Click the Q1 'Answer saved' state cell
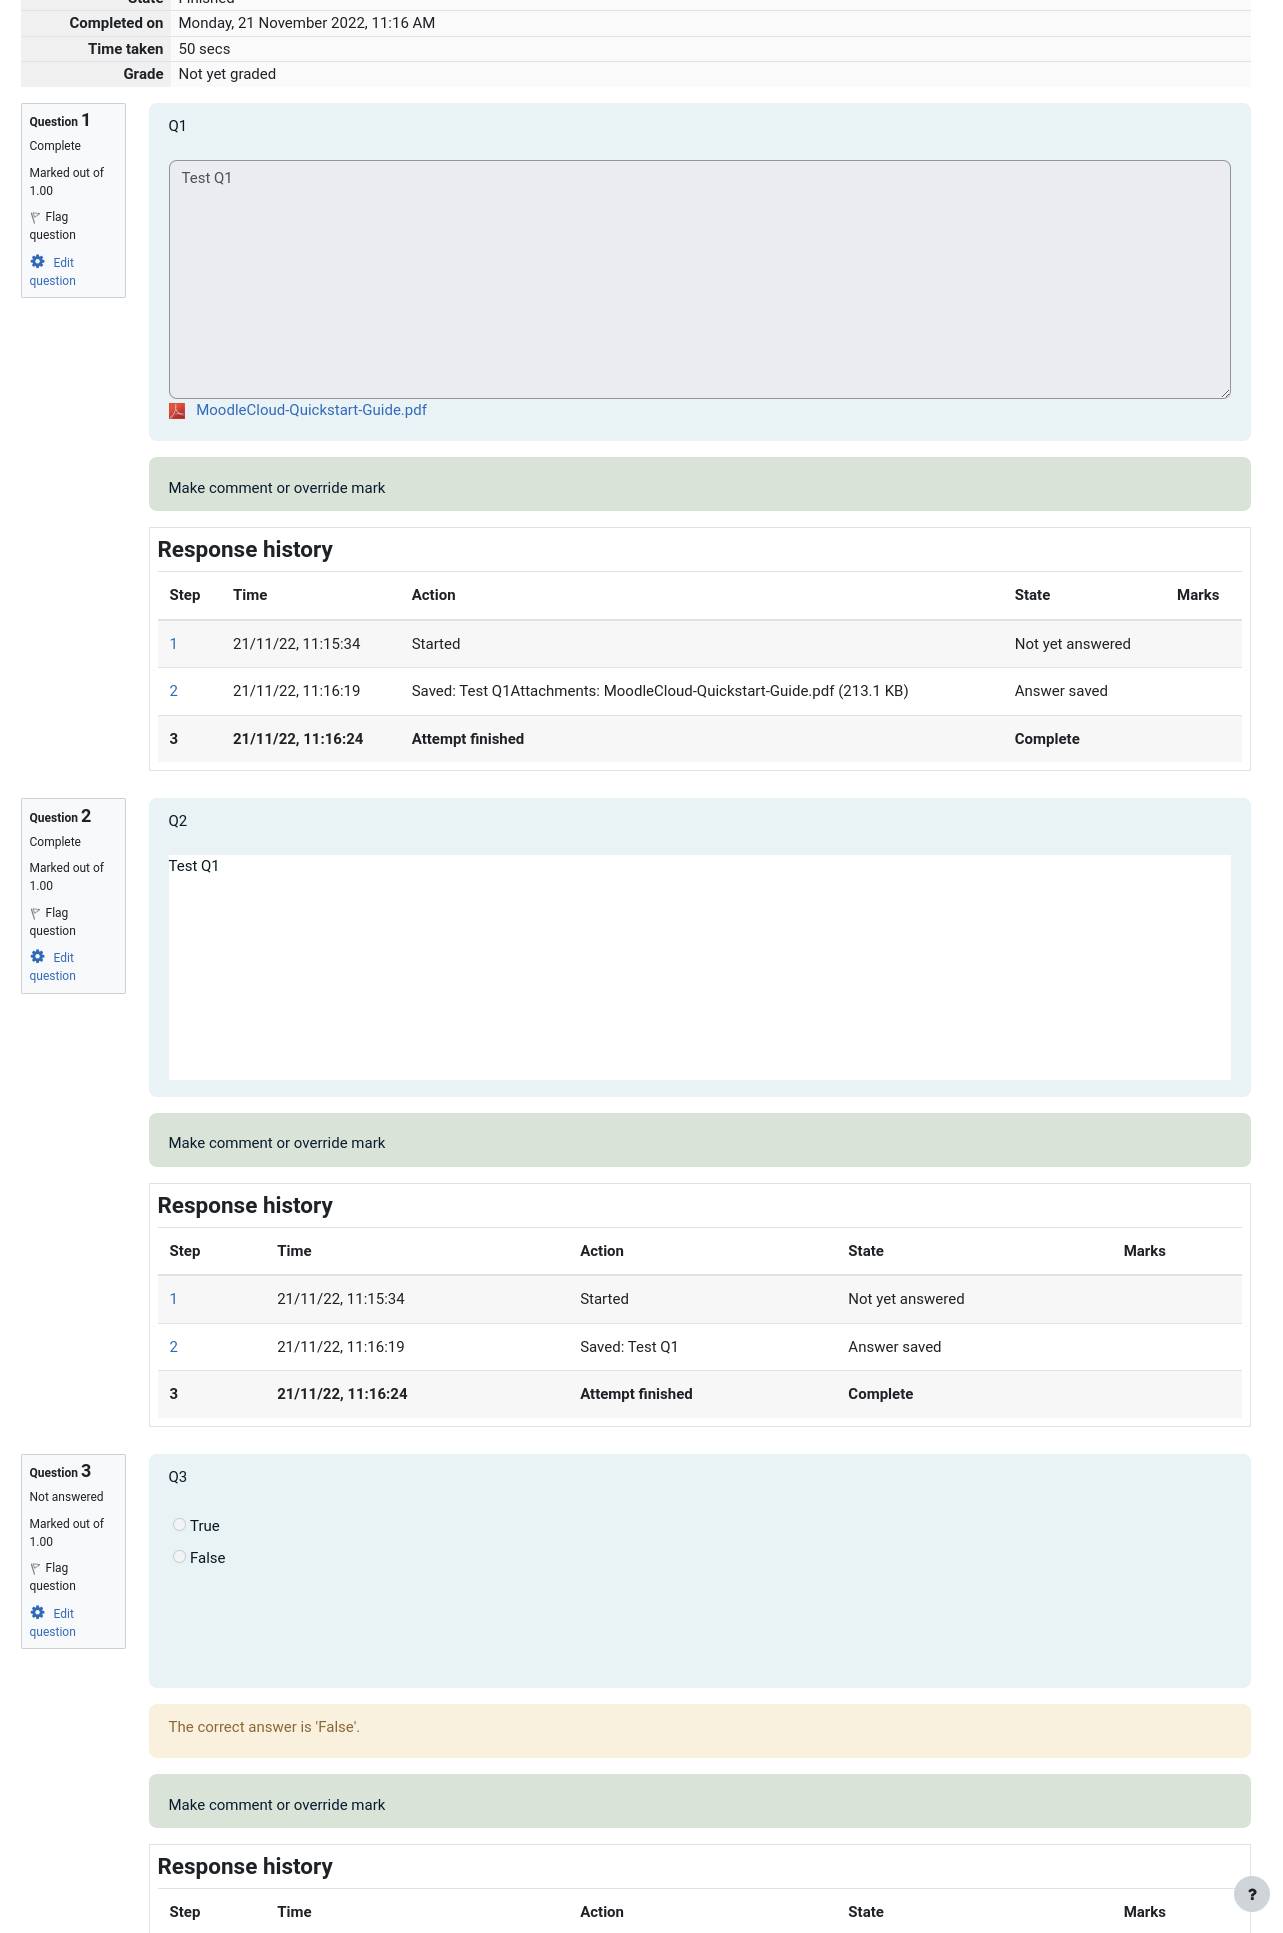 point(1061,691)
